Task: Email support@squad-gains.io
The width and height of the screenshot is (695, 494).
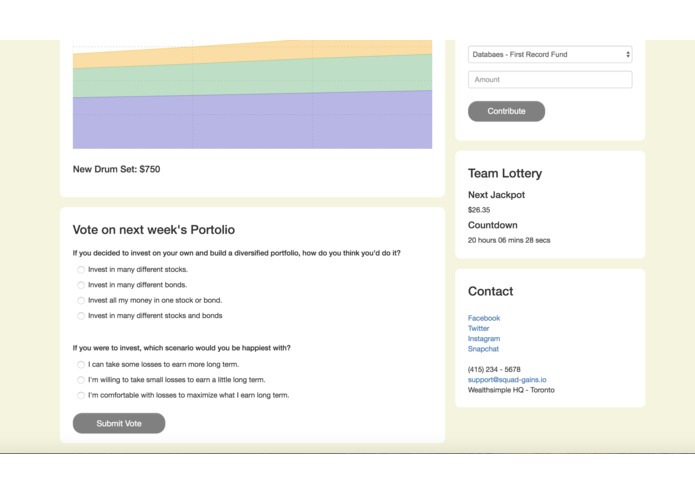Action: (x=507, y=380)
